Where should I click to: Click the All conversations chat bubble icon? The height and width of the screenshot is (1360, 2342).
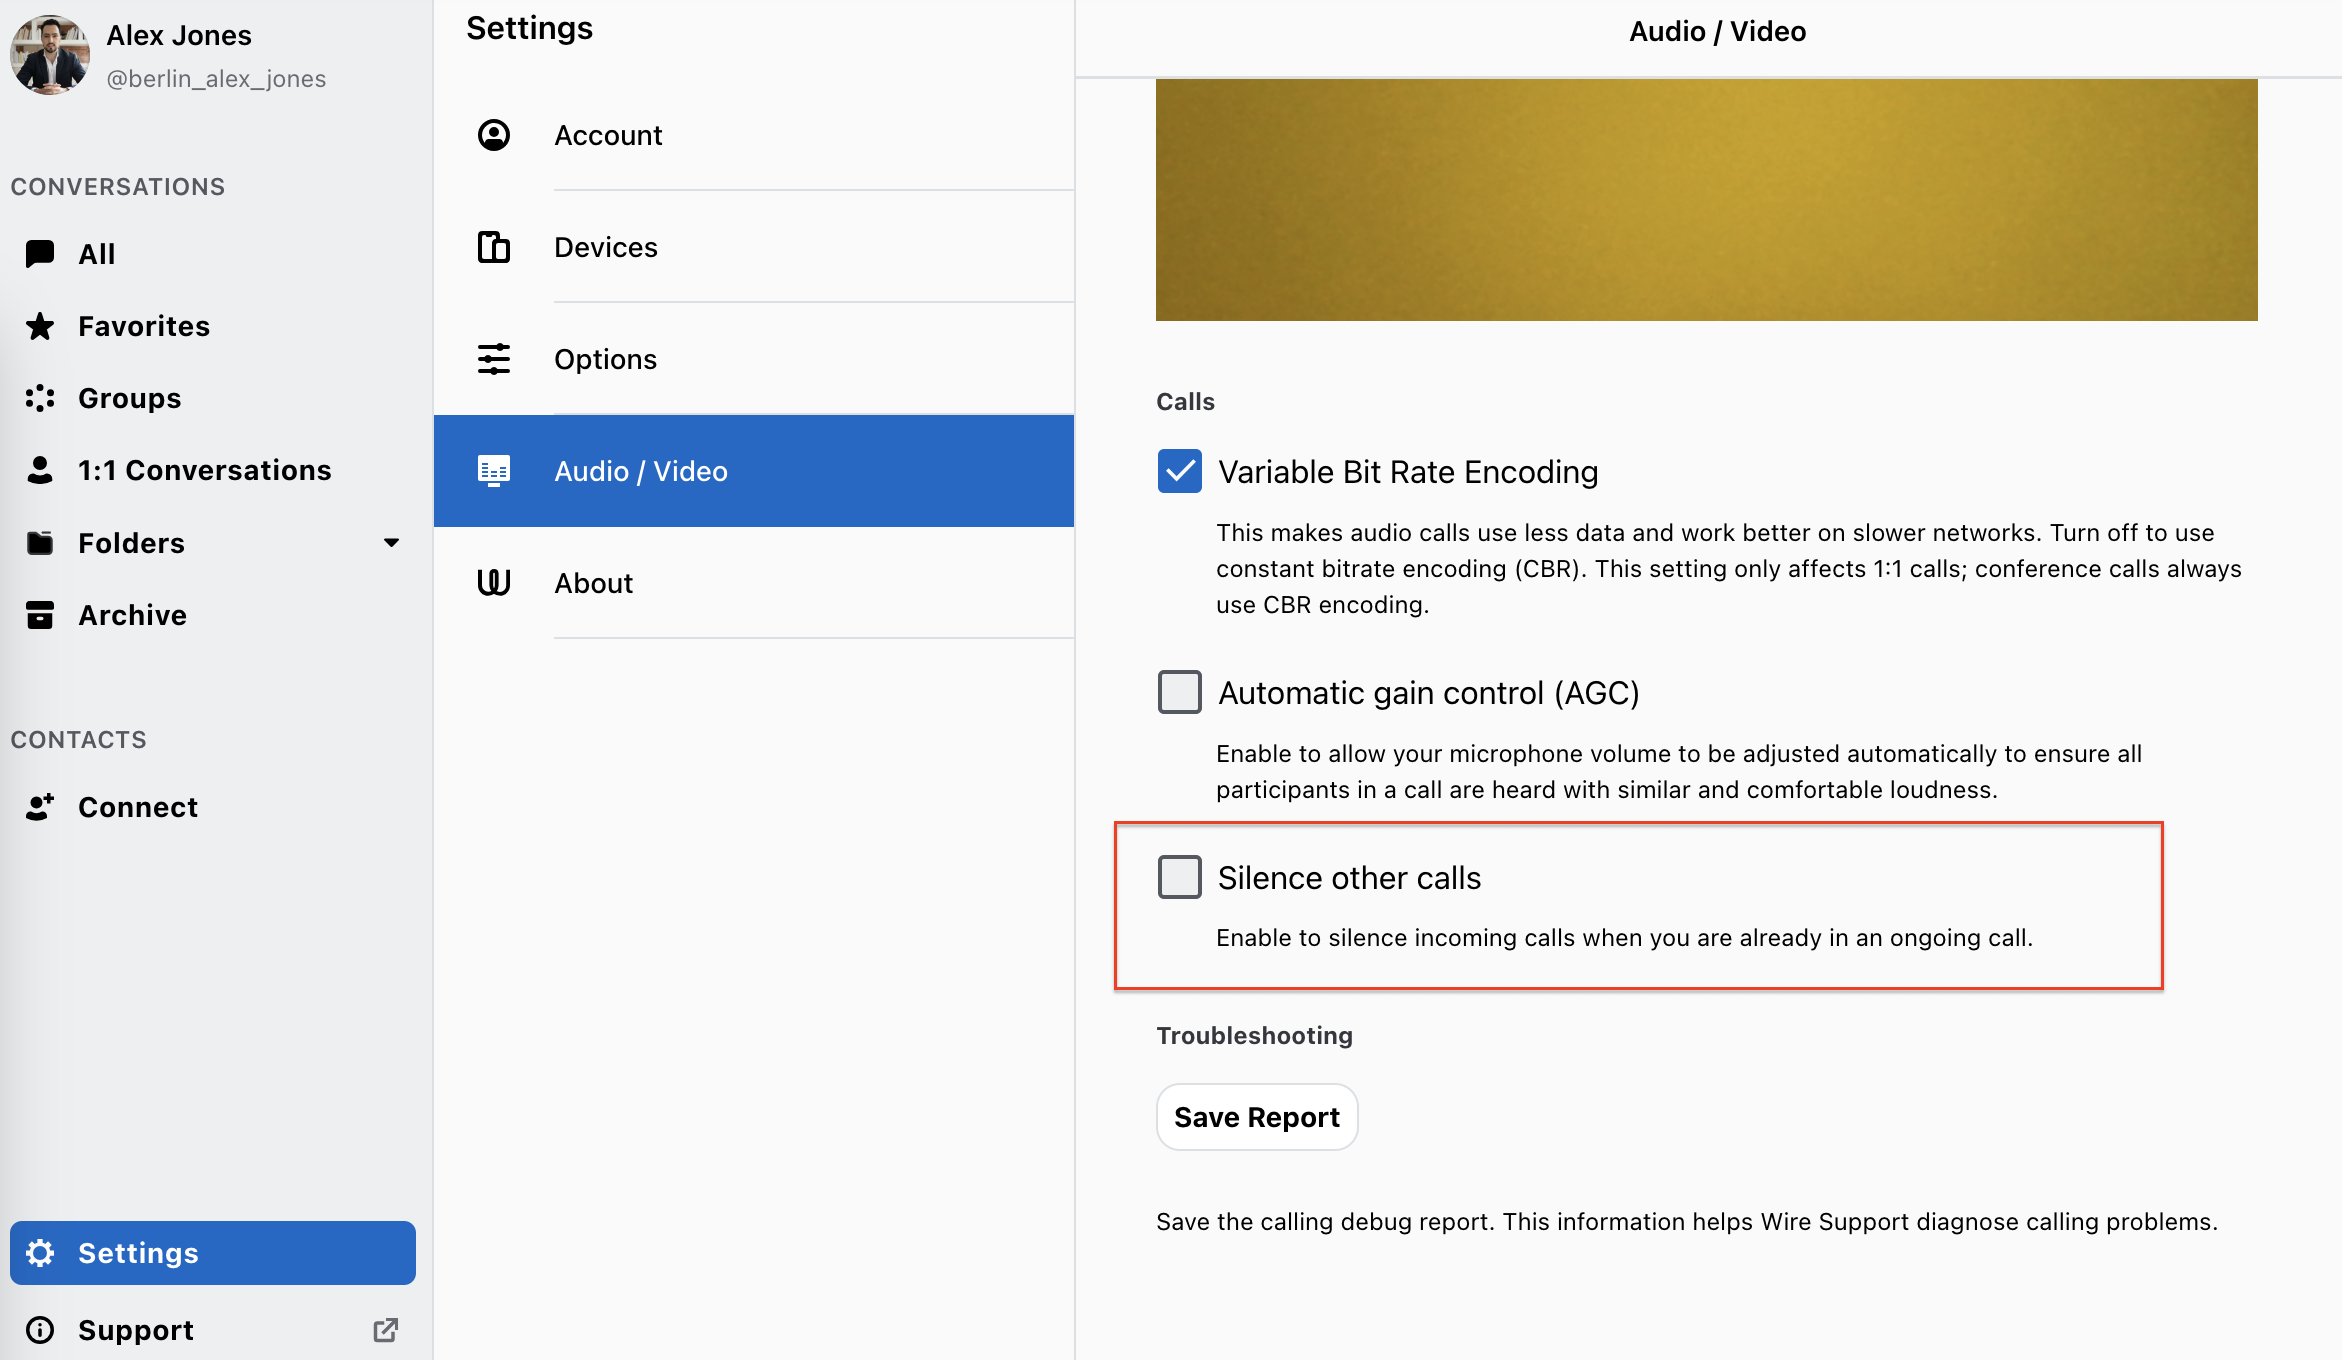[40, 254]
